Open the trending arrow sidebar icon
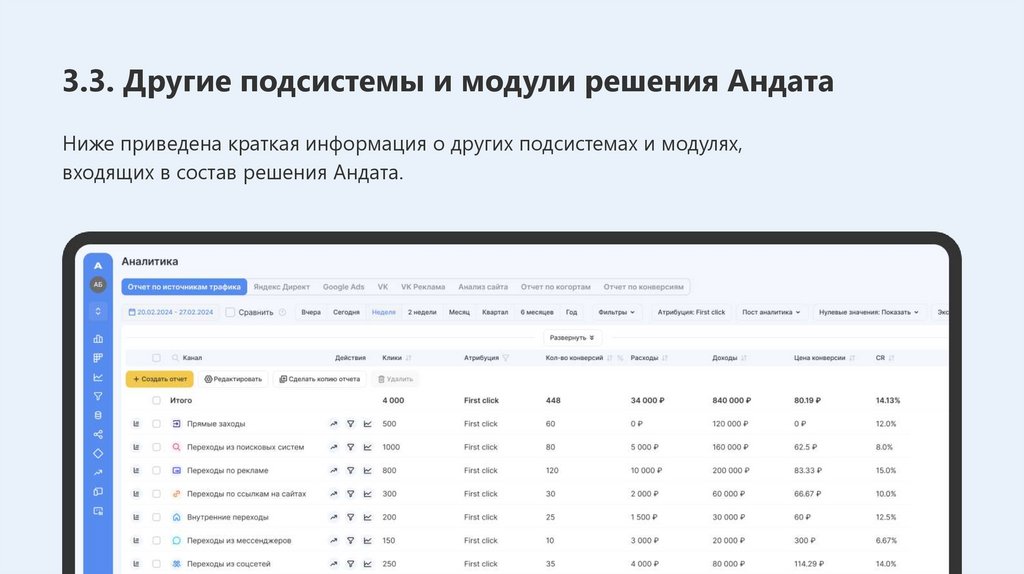Screen dimensions: 1024x574 point(98,472)
